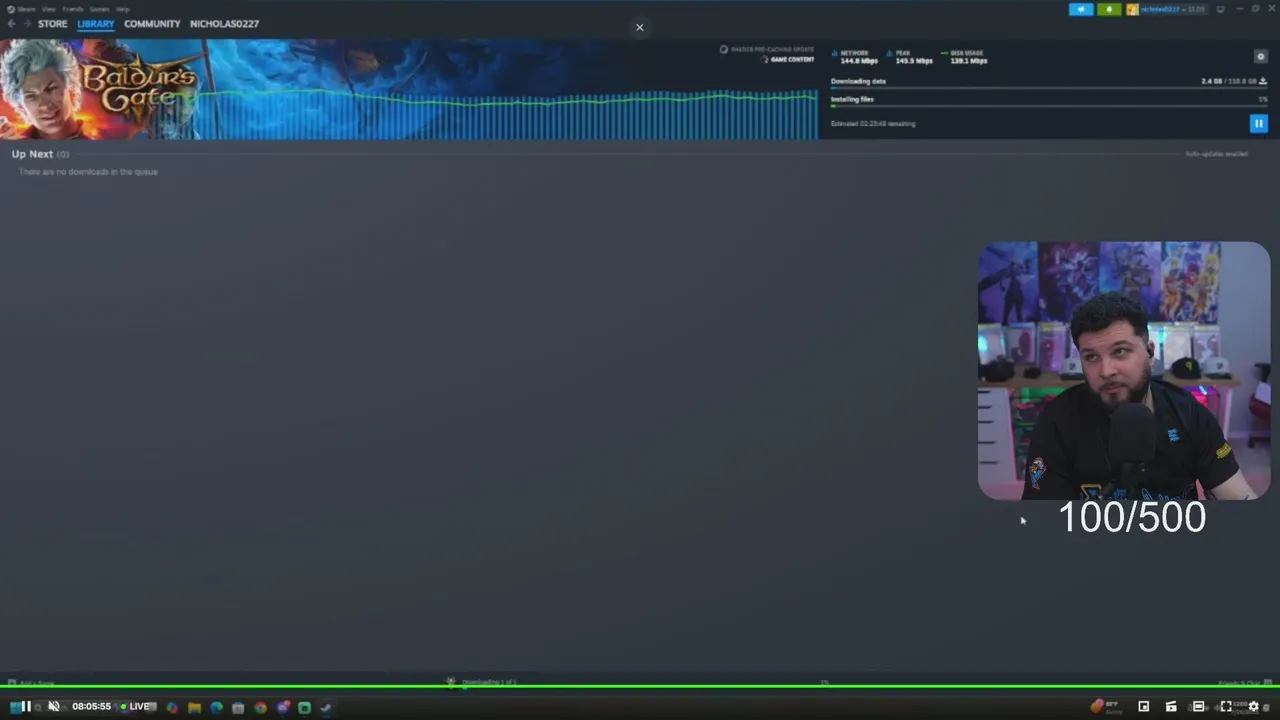Image resolution: width=1280 pixels, height=720 pixels.
Task: Click the forward navigation arrow
Action: tap(27, 24)
